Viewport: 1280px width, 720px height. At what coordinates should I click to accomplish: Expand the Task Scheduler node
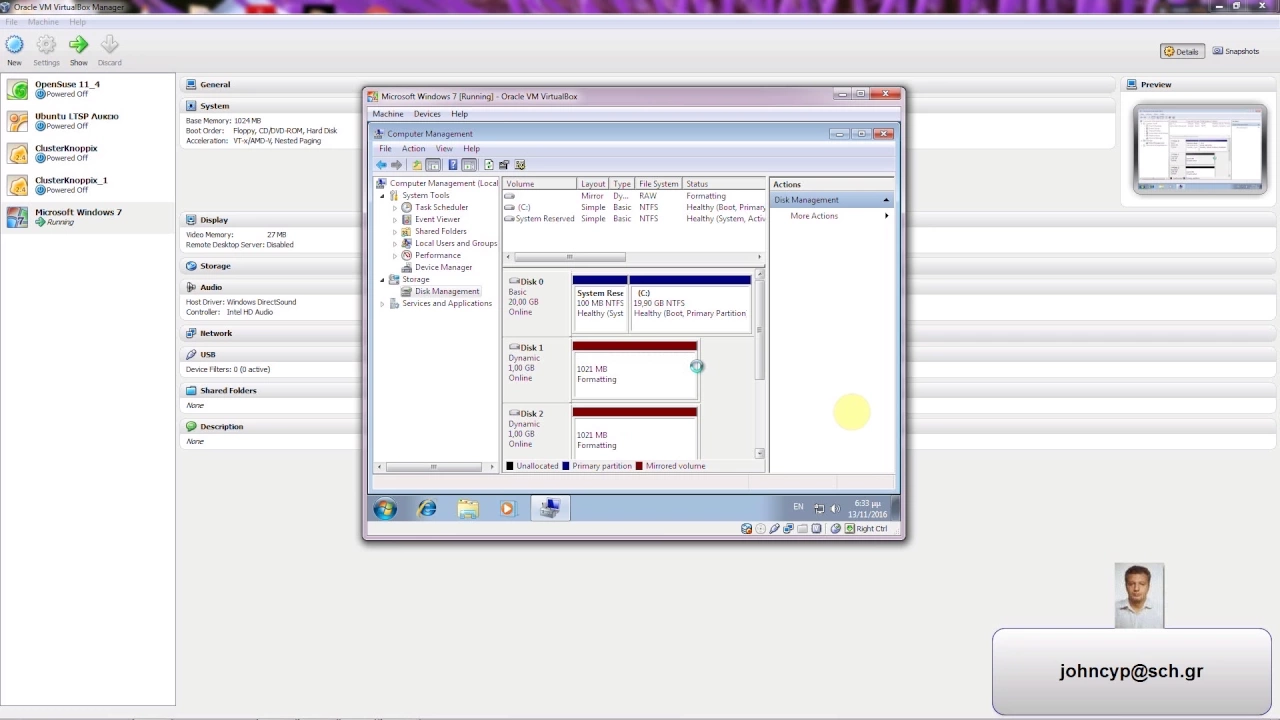pos(394,208)
